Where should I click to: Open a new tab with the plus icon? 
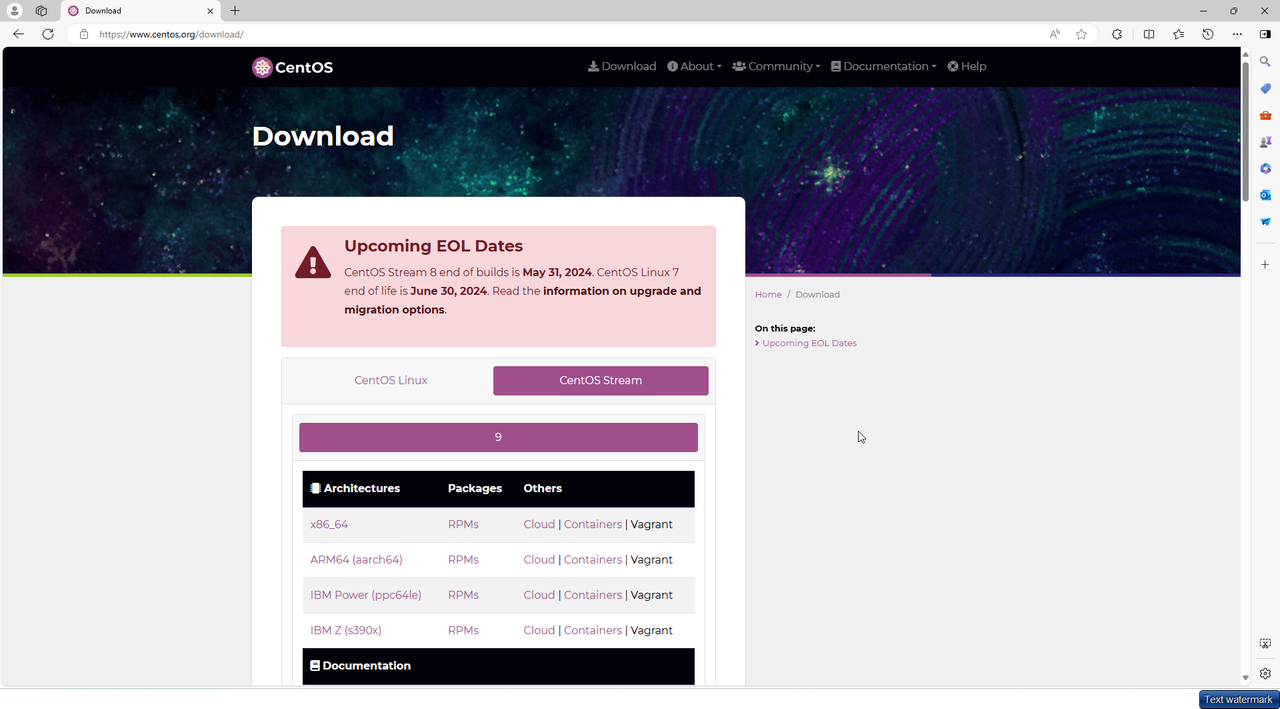point(235,11)
